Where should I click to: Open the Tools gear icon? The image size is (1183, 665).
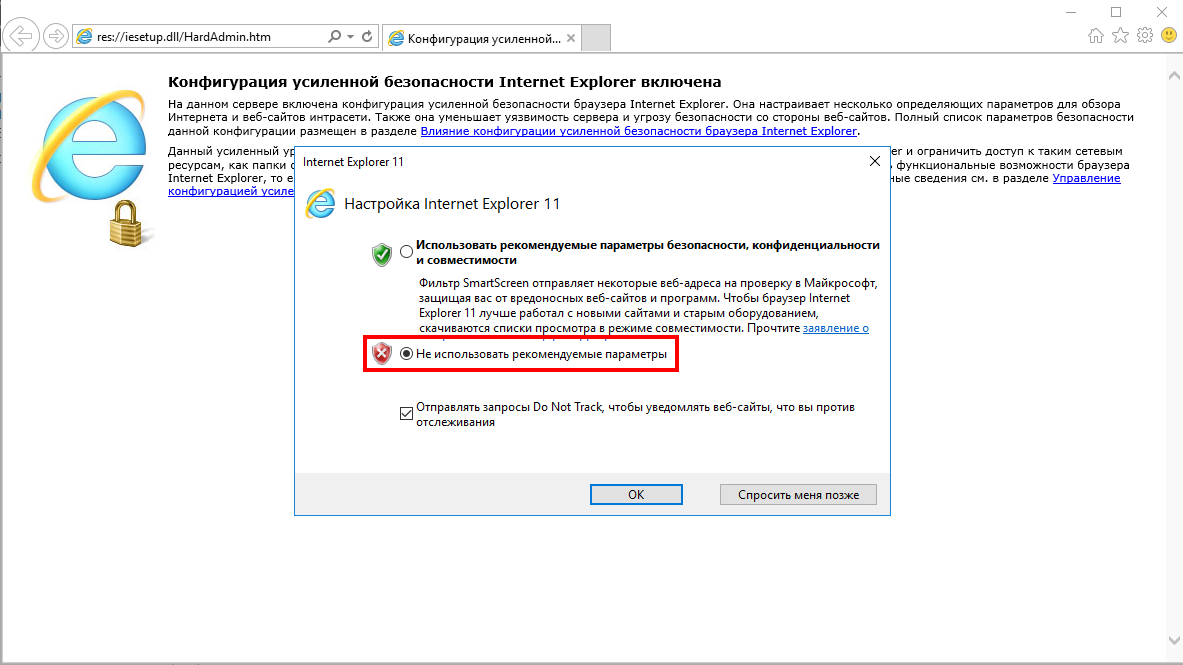click(x=1144, y=34)
